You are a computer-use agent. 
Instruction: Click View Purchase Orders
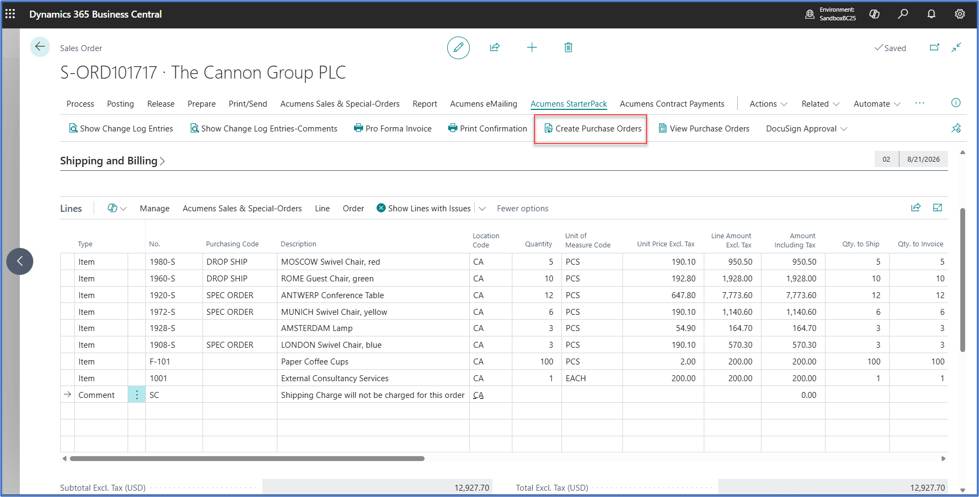coord(704,129)
